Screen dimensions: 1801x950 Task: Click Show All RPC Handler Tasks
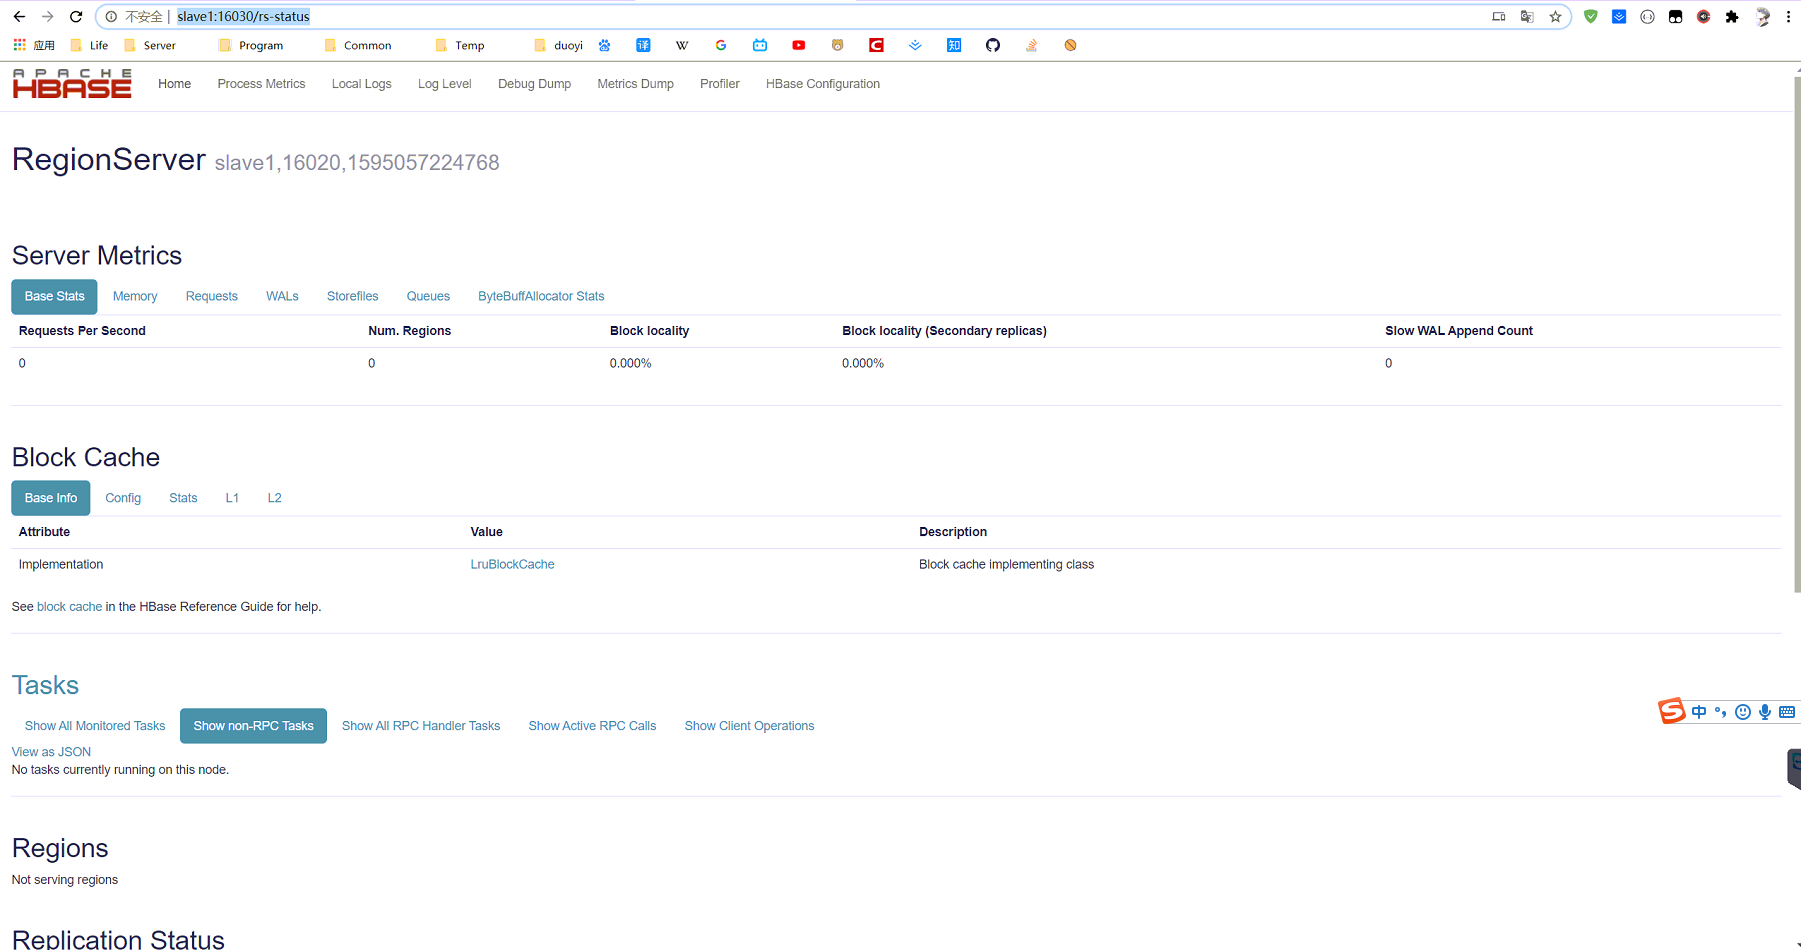(421, 726)
